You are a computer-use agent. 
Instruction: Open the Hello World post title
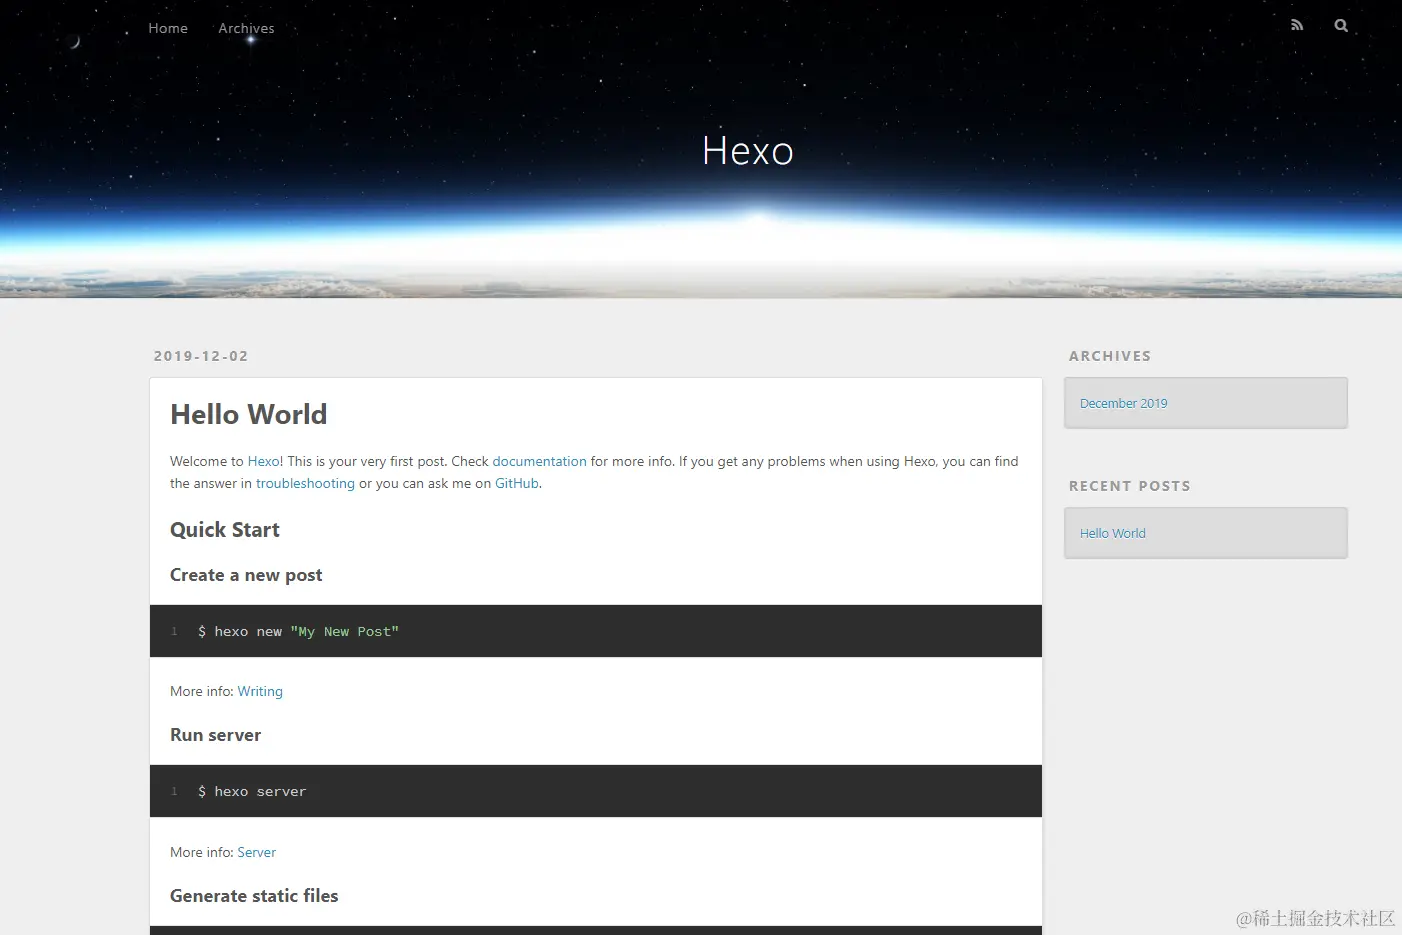[x=249, y=414]
